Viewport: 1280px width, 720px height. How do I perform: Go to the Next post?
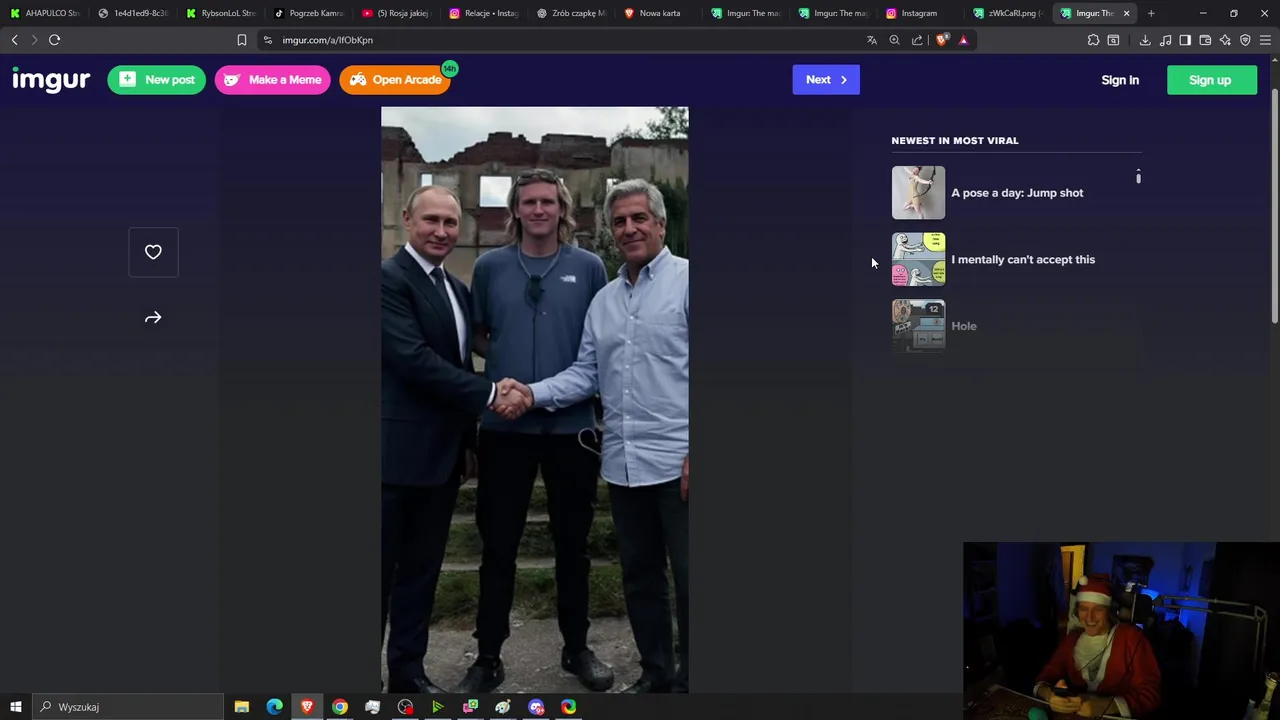pos(826,80)
